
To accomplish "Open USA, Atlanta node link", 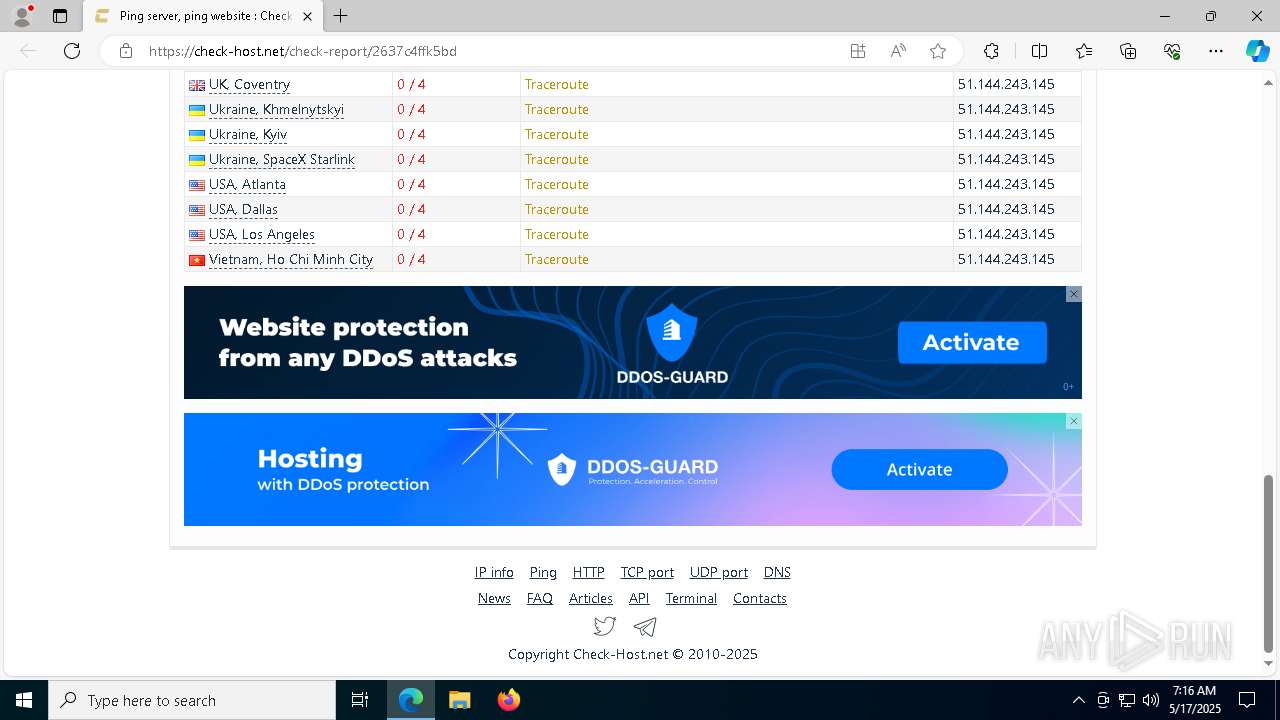I will (x=247, y=184).
